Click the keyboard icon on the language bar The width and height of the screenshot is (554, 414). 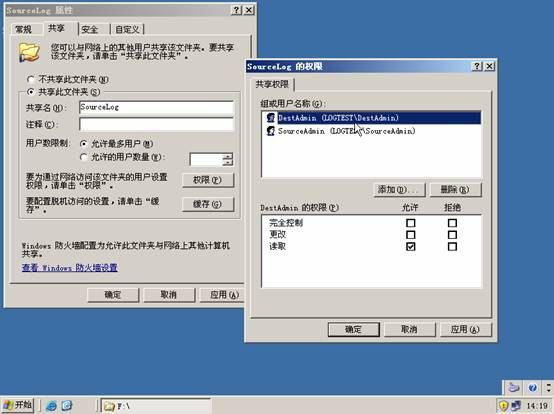pos(513,388)
